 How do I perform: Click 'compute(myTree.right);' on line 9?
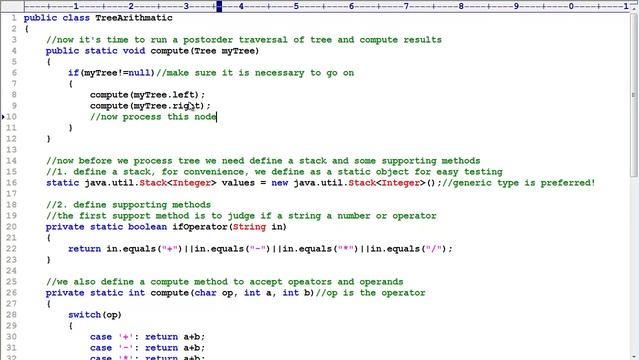coord(150,106)
